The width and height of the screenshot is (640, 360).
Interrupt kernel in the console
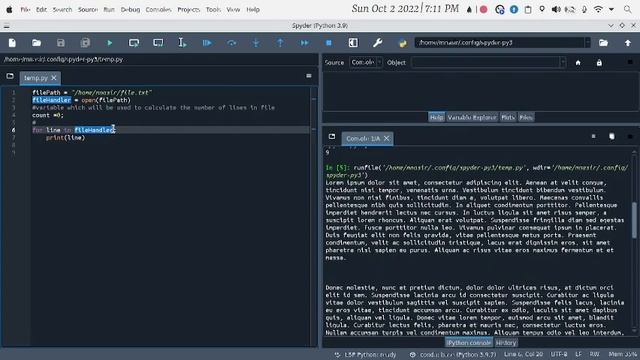[x=593, y=136]
